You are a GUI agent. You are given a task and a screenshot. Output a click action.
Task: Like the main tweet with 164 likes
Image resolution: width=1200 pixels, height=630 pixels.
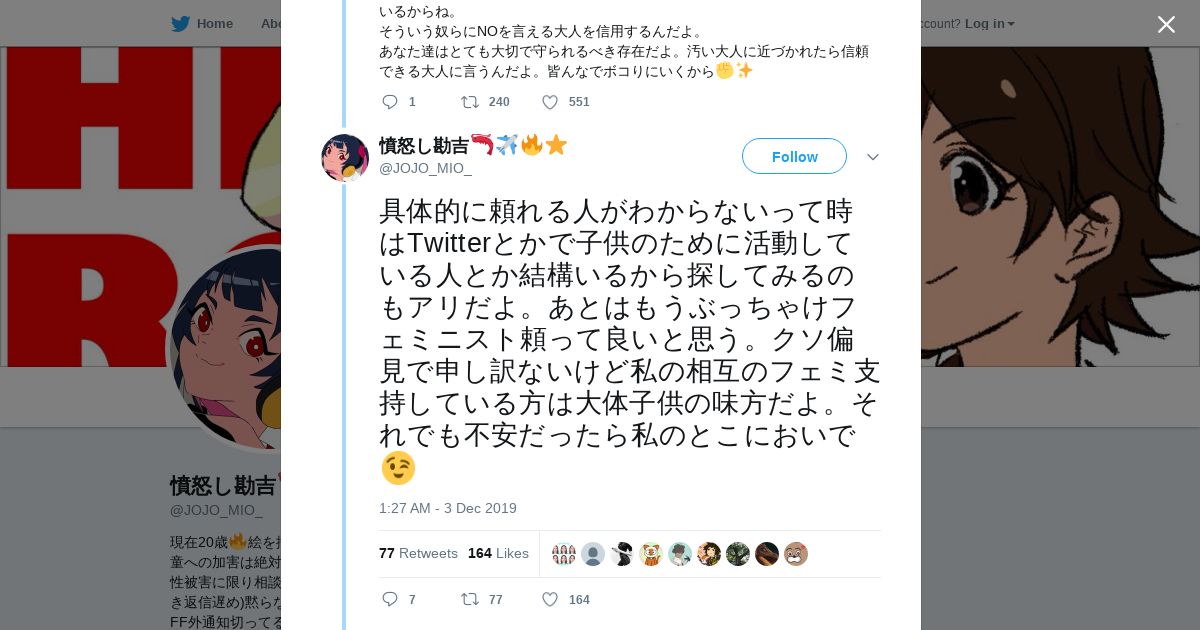(550, 599)
